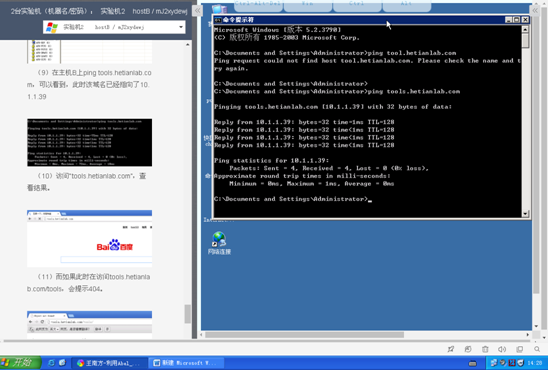Click the round tray icon beside network icon
This screenshot has width=548, height=370.
(503, 363)
